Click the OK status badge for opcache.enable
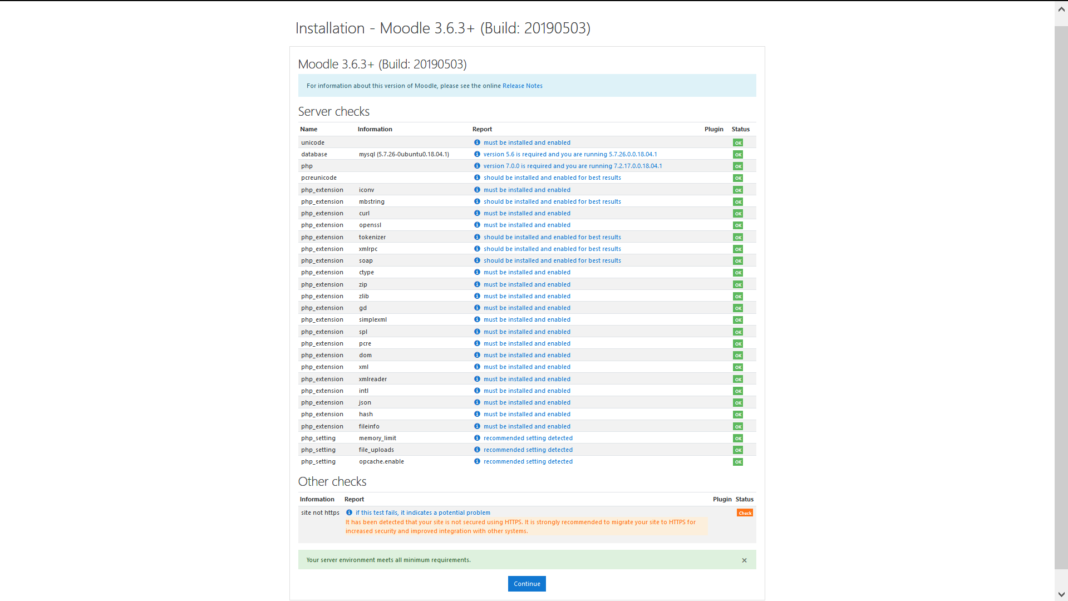The image size is (1068, 601). coord(738,461)
